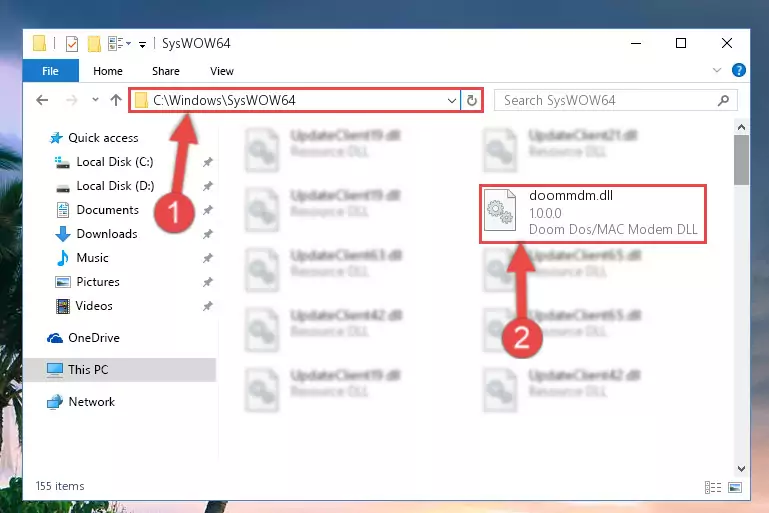Open the view layout options icon in title bar
The width and height of the screenshot is (769, 513).
coord(119,44)
